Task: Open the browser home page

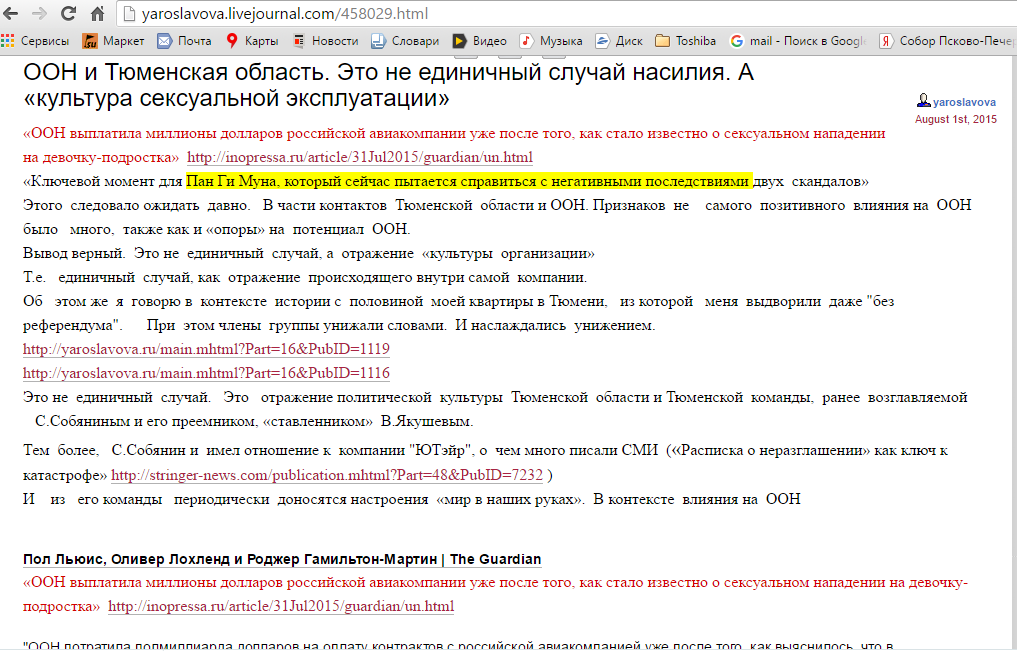Action: [x=97, y=14]
